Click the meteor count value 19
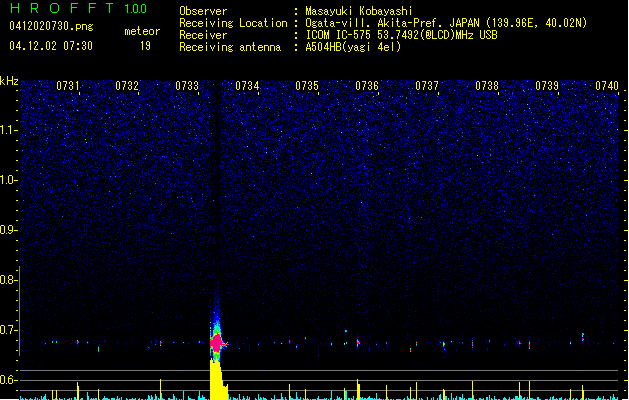 coord(145,46)
